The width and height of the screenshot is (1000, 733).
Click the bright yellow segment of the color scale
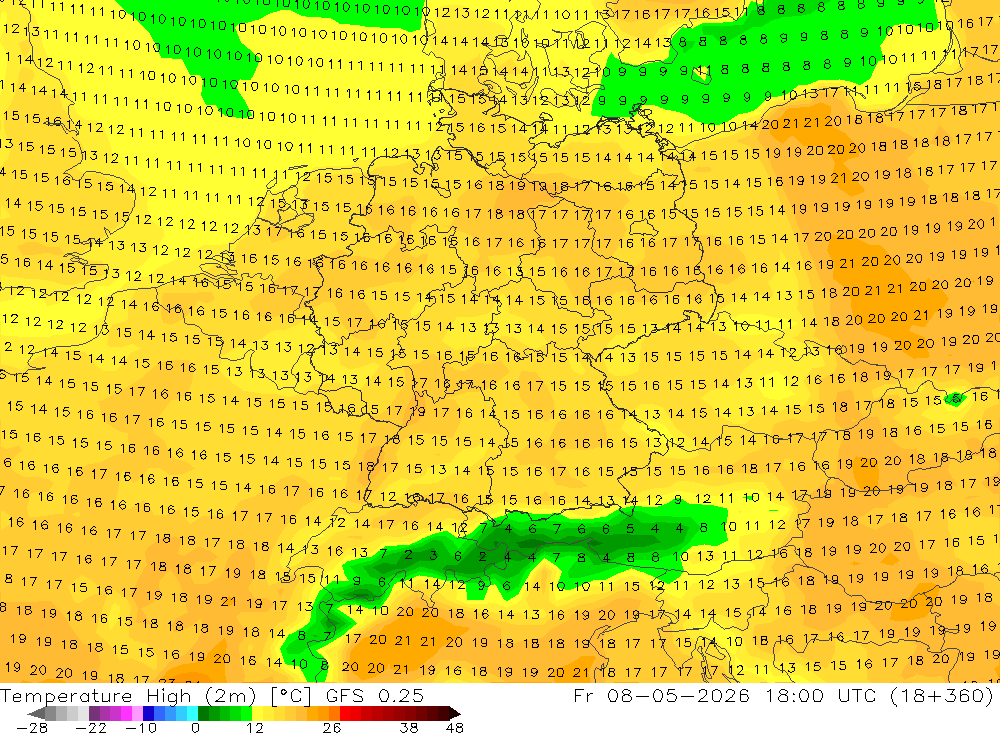pos(257,713)
